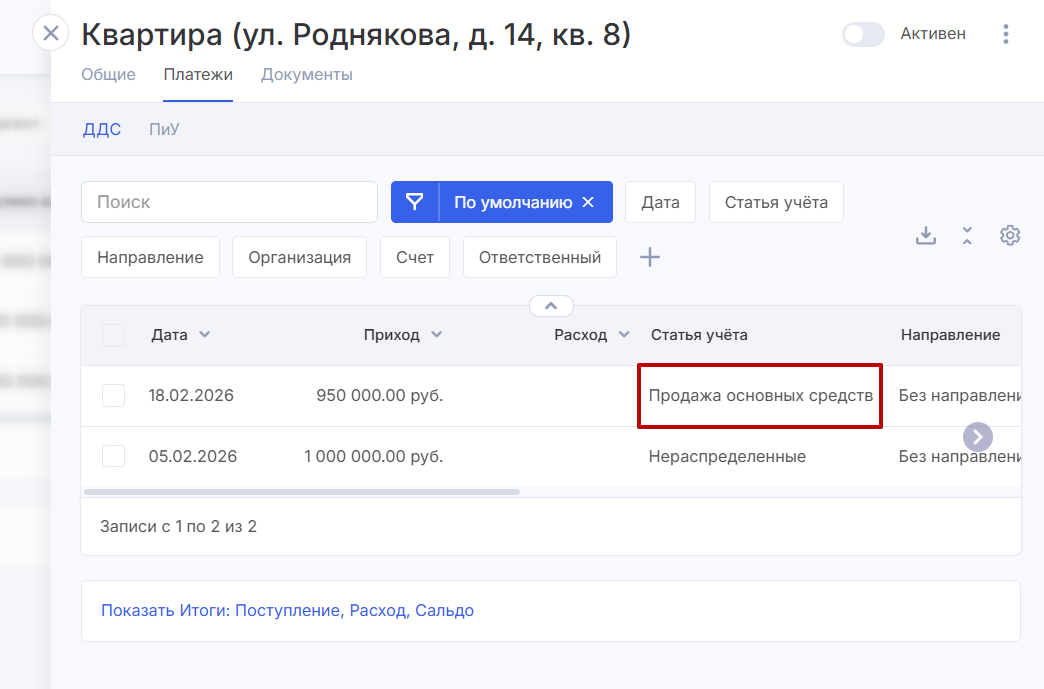Open 'Приход' column sort dropdown
Image resolution: width=1044 pixels, height=689 pixels.
click(436, 335)
